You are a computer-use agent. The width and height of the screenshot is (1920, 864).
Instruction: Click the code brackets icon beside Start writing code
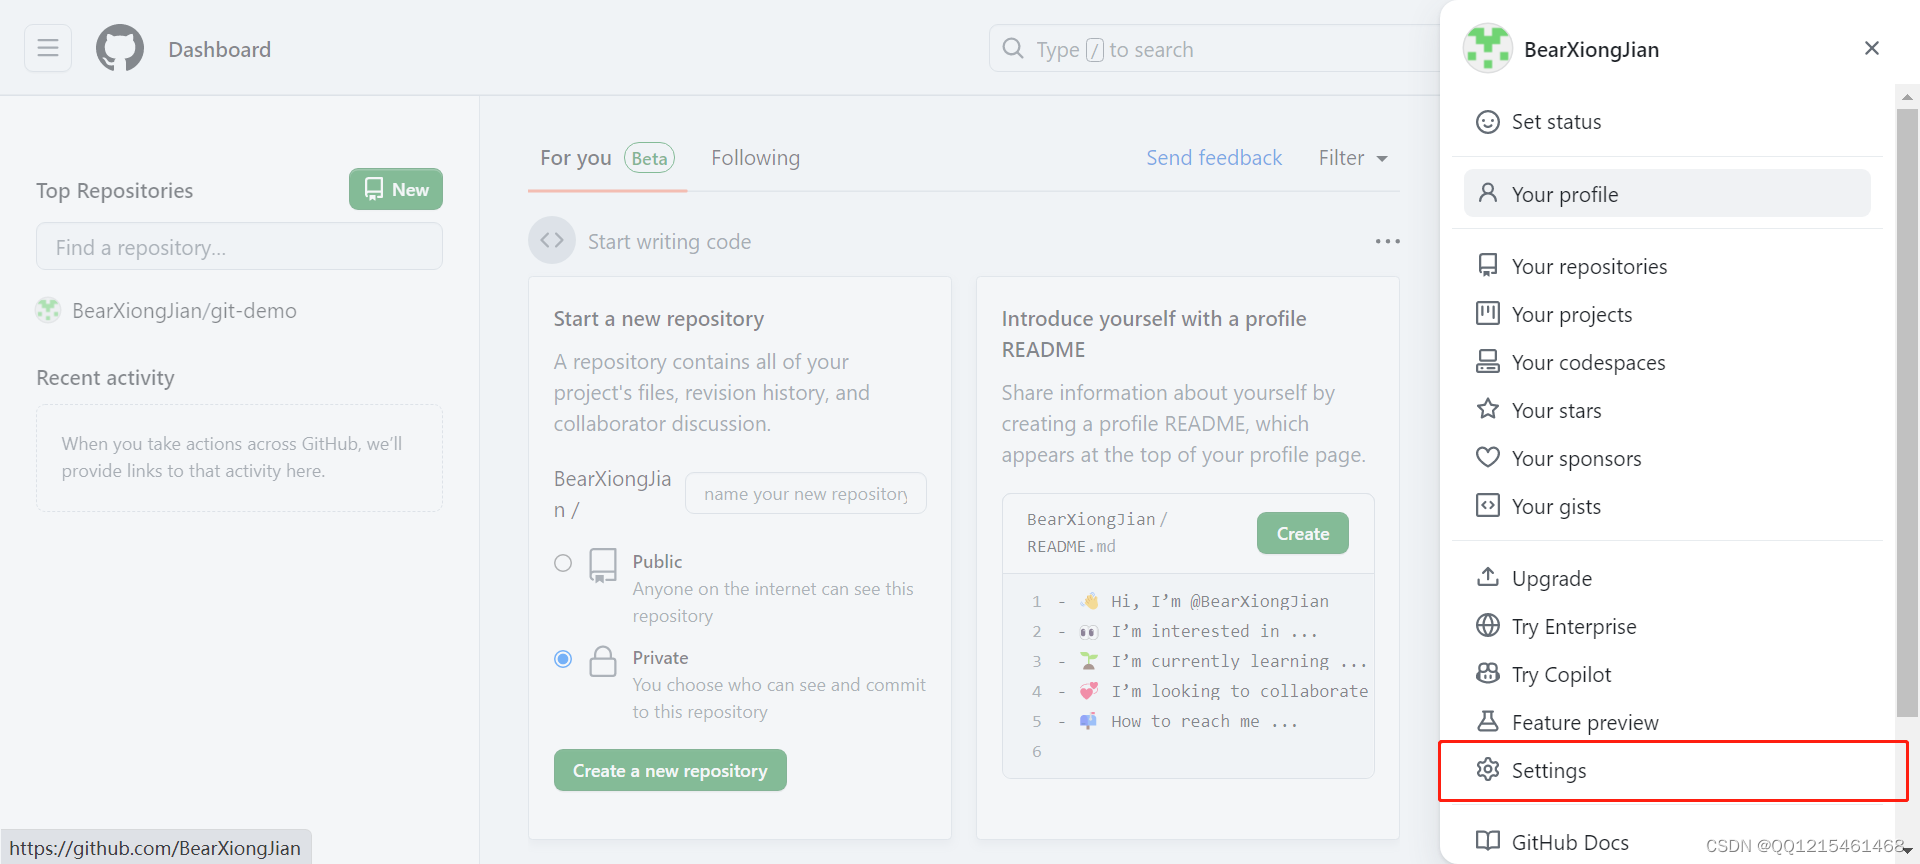point(552,240)
